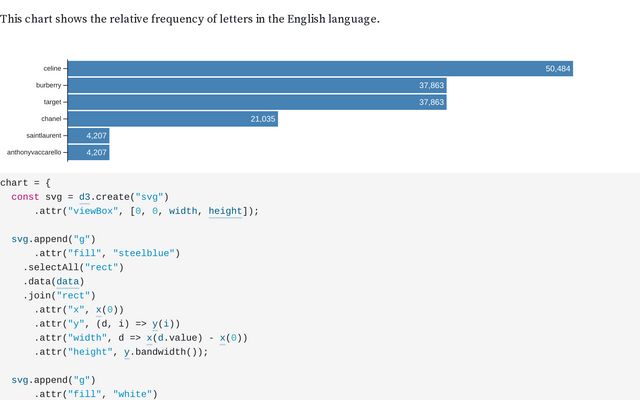Click the height reference in viewBox line
Image resolution: width=640 pixels, height=400 pixels.
click(225, 211)
